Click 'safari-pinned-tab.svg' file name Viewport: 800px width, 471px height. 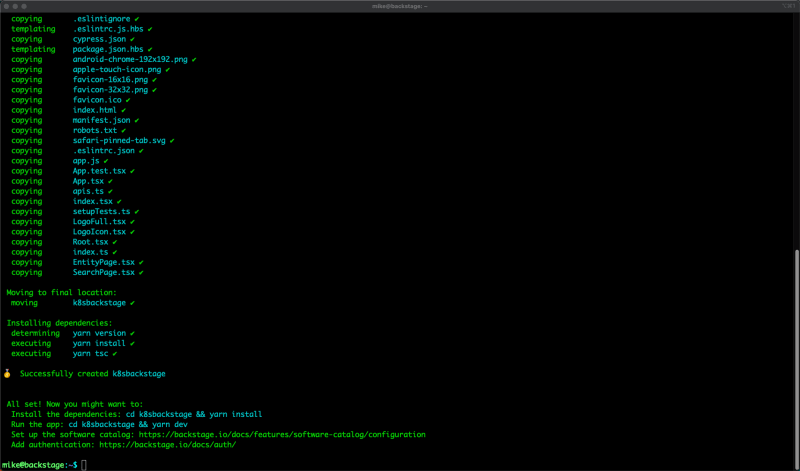coord(119,141)
